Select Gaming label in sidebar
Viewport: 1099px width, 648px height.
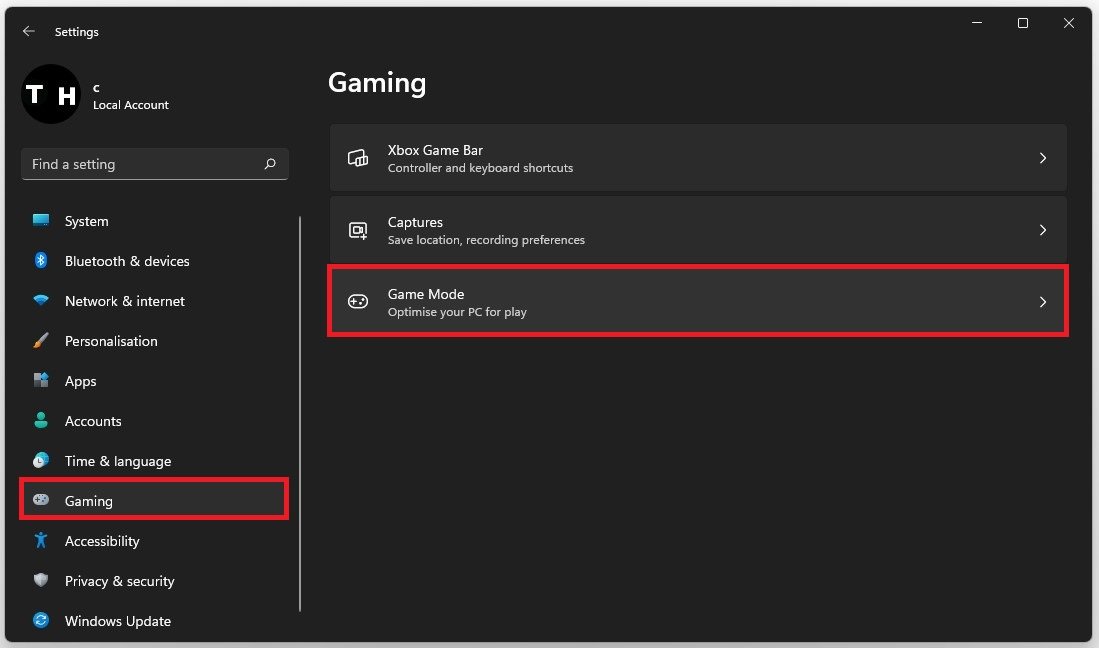pos(88,502)
